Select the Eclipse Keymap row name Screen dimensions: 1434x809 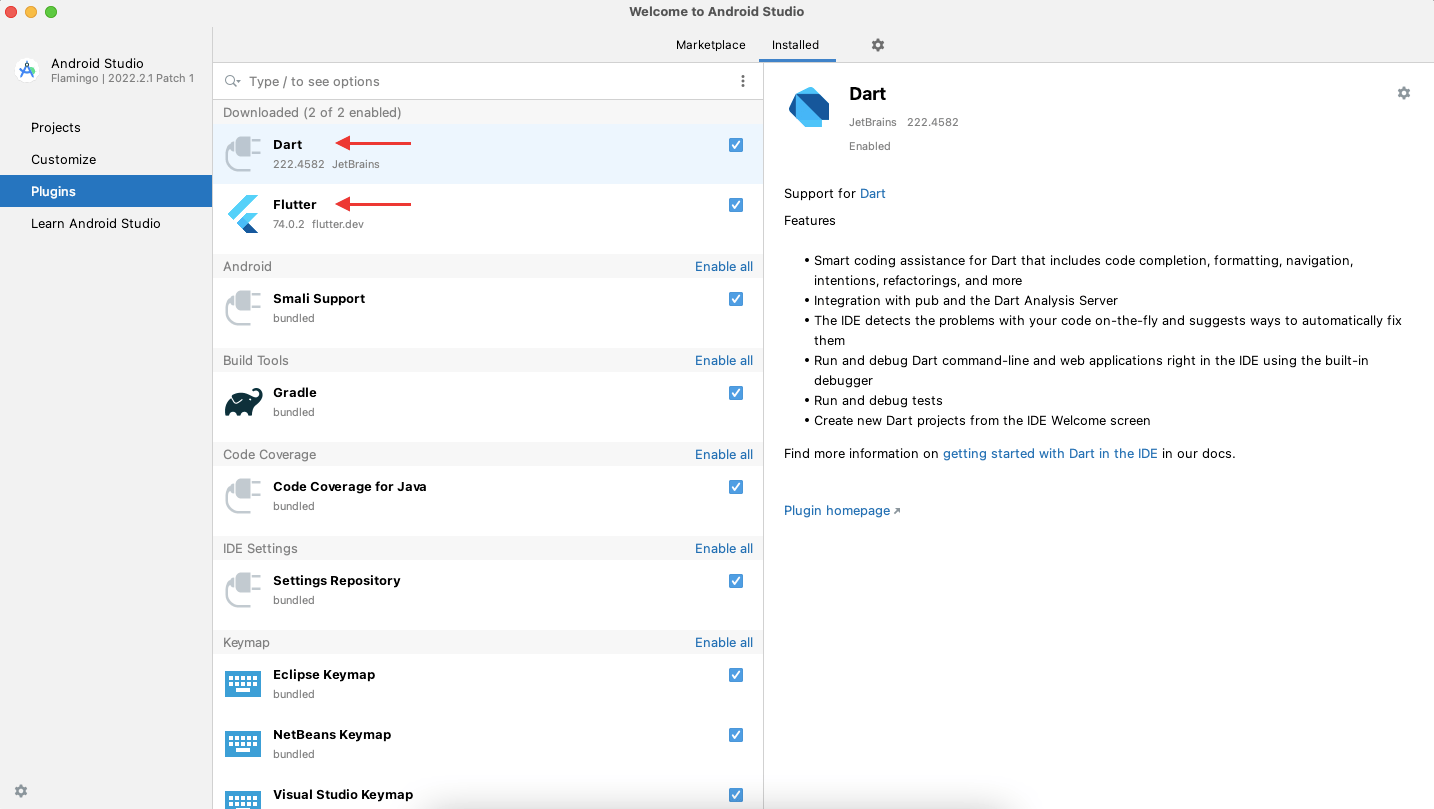click(x=324, y=674)
